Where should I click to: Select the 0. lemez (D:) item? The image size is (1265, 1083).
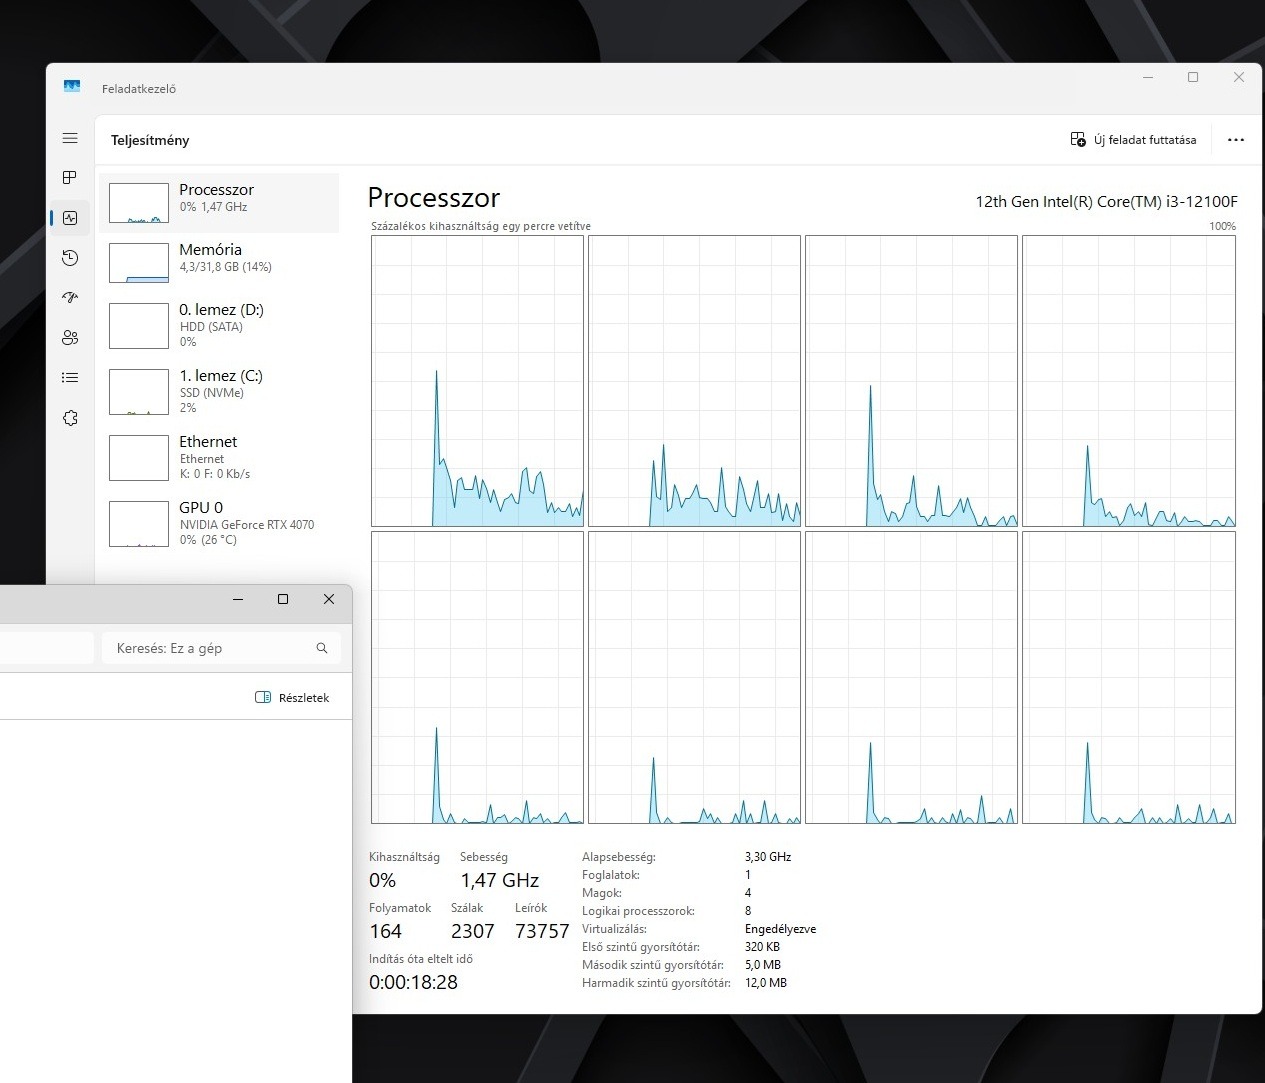click(219, 326)
